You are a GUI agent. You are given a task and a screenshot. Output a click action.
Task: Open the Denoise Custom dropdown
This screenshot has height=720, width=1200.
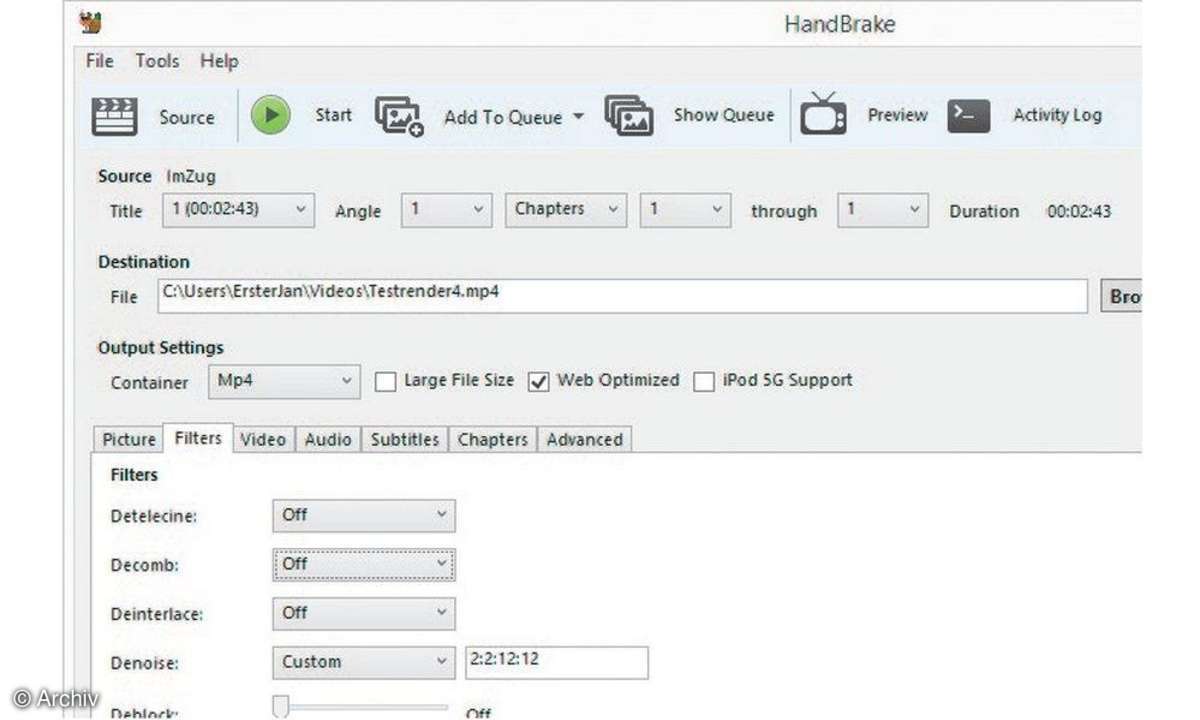(364, 662)
